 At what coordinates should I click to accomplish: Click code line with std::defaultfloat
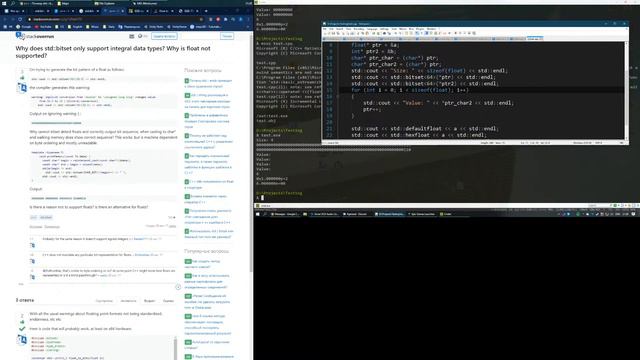tap(424, 129)
